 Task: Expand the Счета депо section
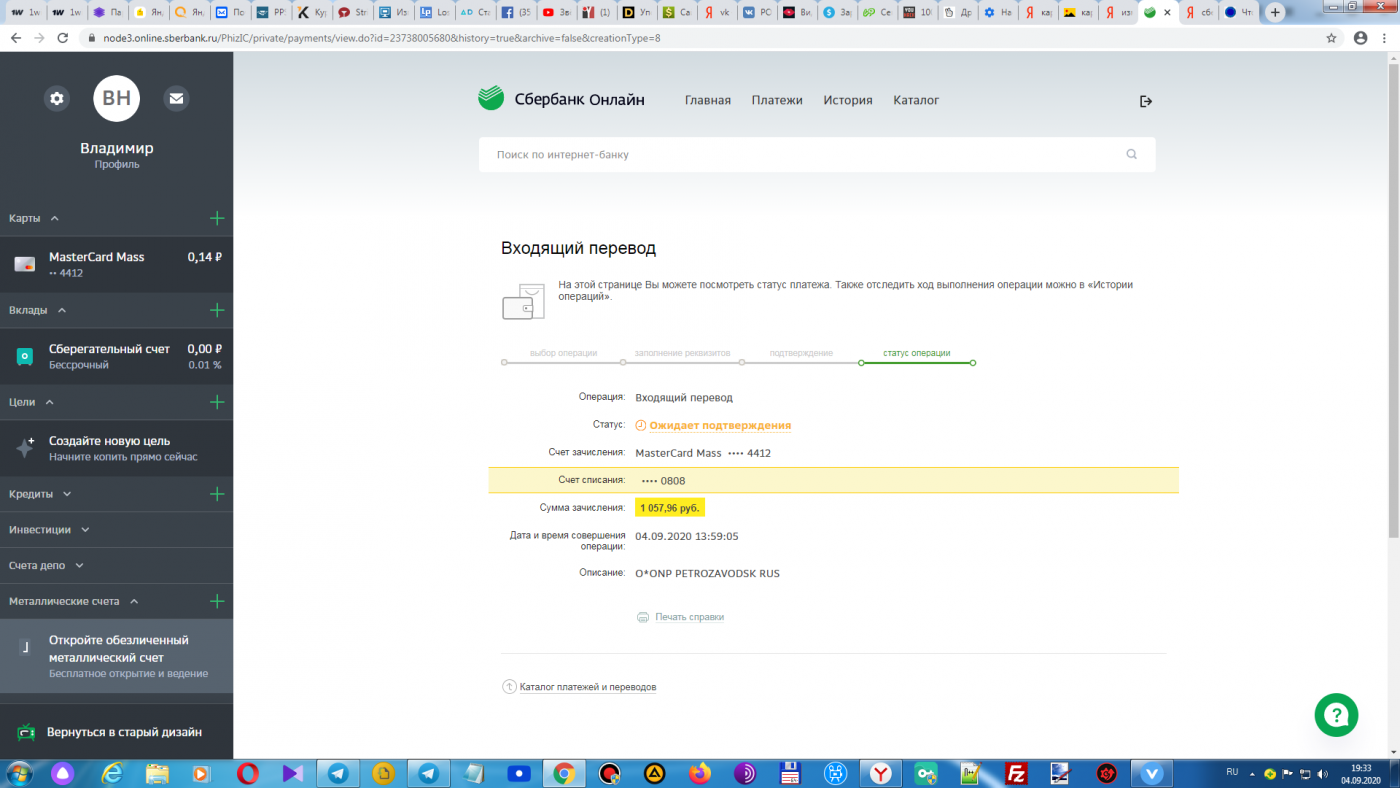click(x=79, y=566)
